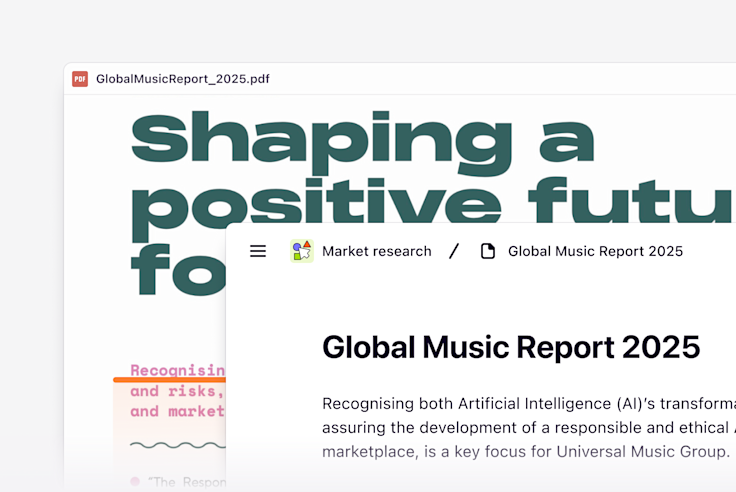Click marketplace, is a key focus line
Screen dimensions: 736x492
[x=526, y=452]
